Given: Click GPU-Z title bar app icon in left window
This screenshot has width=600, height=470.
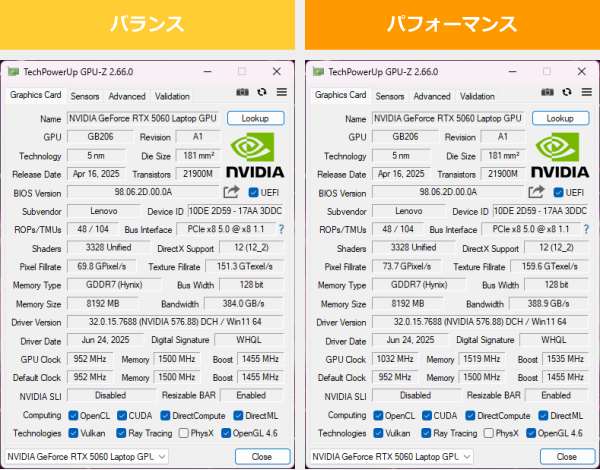Looking at the screenshot, I should click(13, 72).
